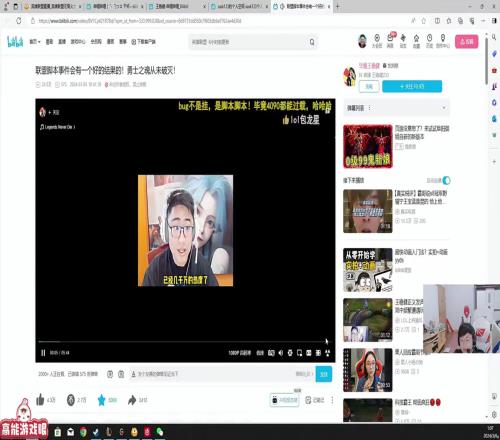Open the red 99 dragon lady thumbnail

point(368,146)
